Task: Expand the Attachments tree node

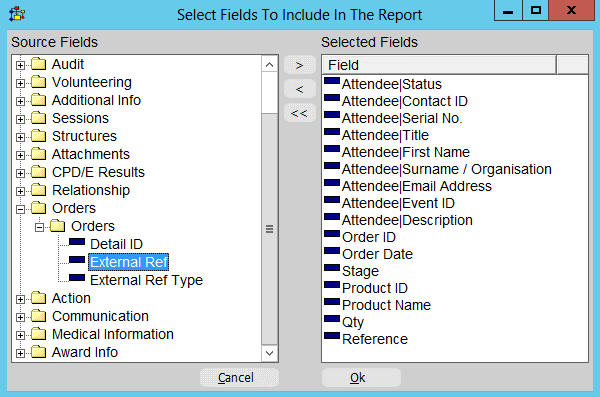Action: pyautogui.click(x=20, y=155)
